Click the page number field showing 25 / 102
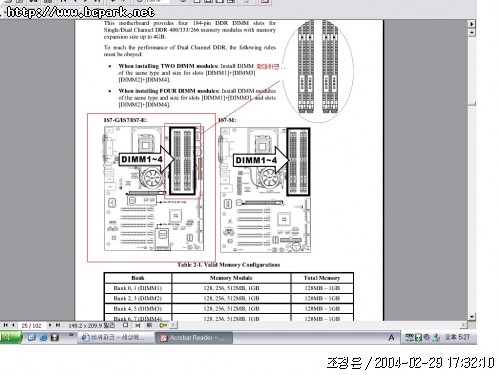500x375 pixels. tap(31, 325)
